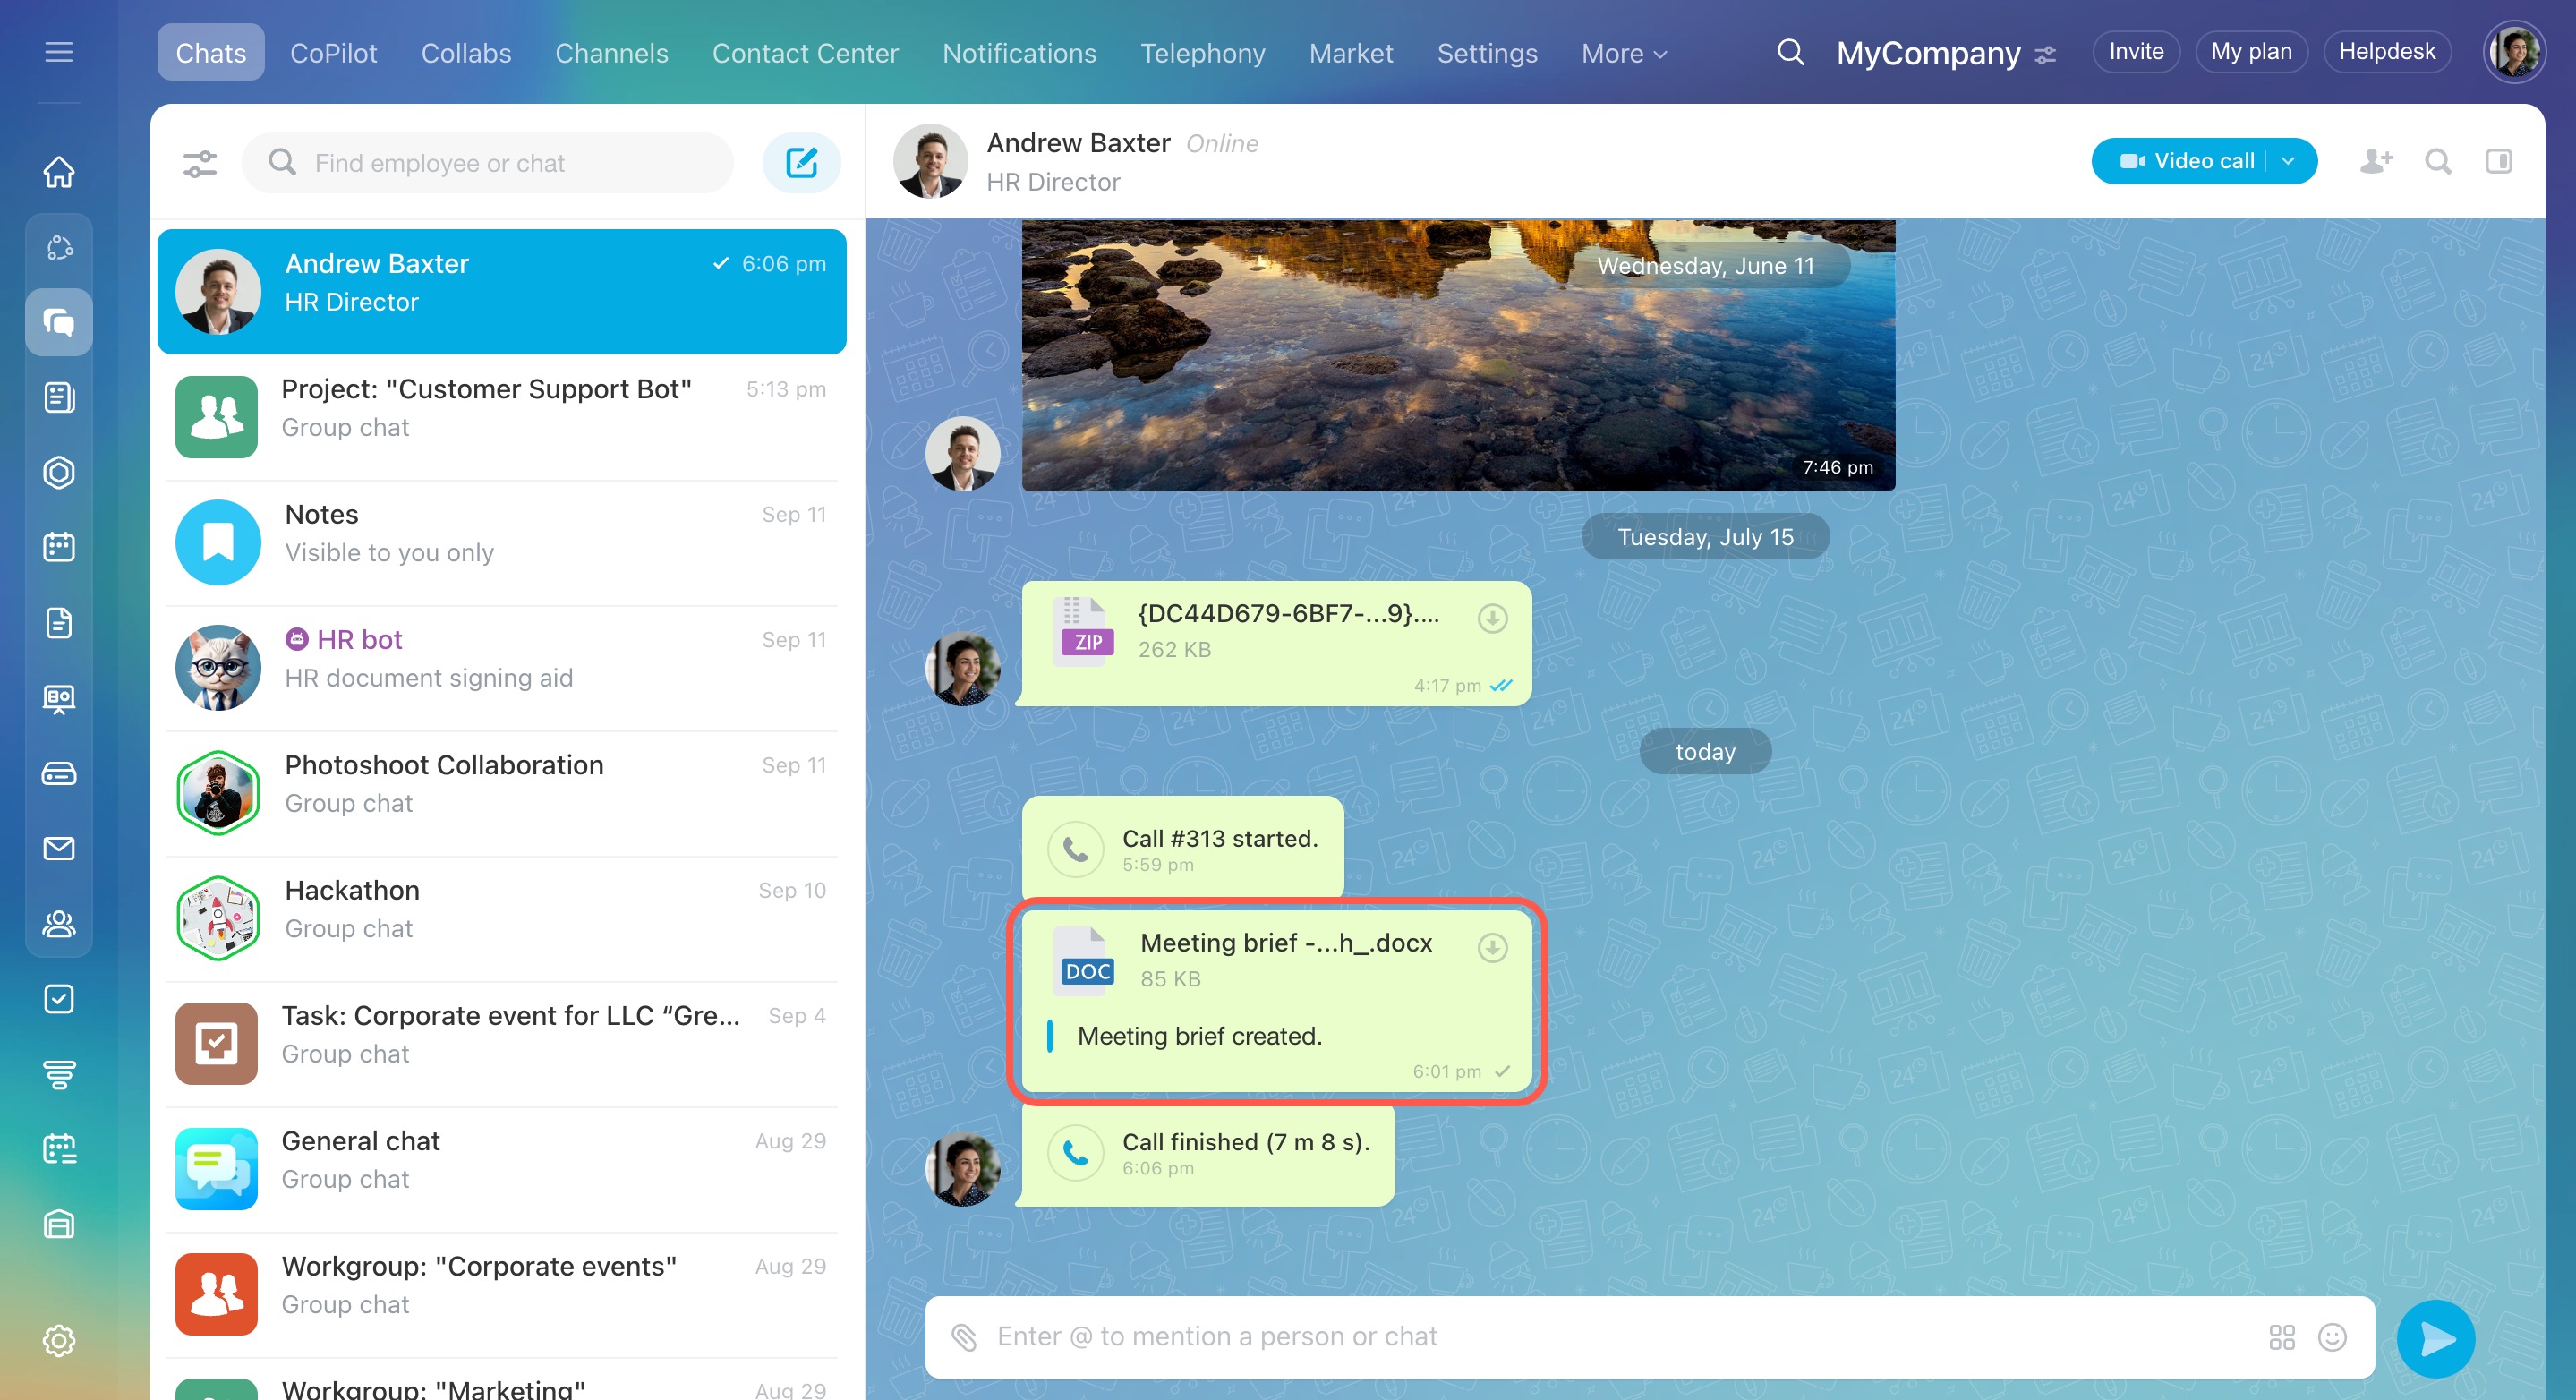The width and height of the screenshot is (2576, 1400).
Task: Open the apps grid icon in message box
Action: point(2282,1337)
